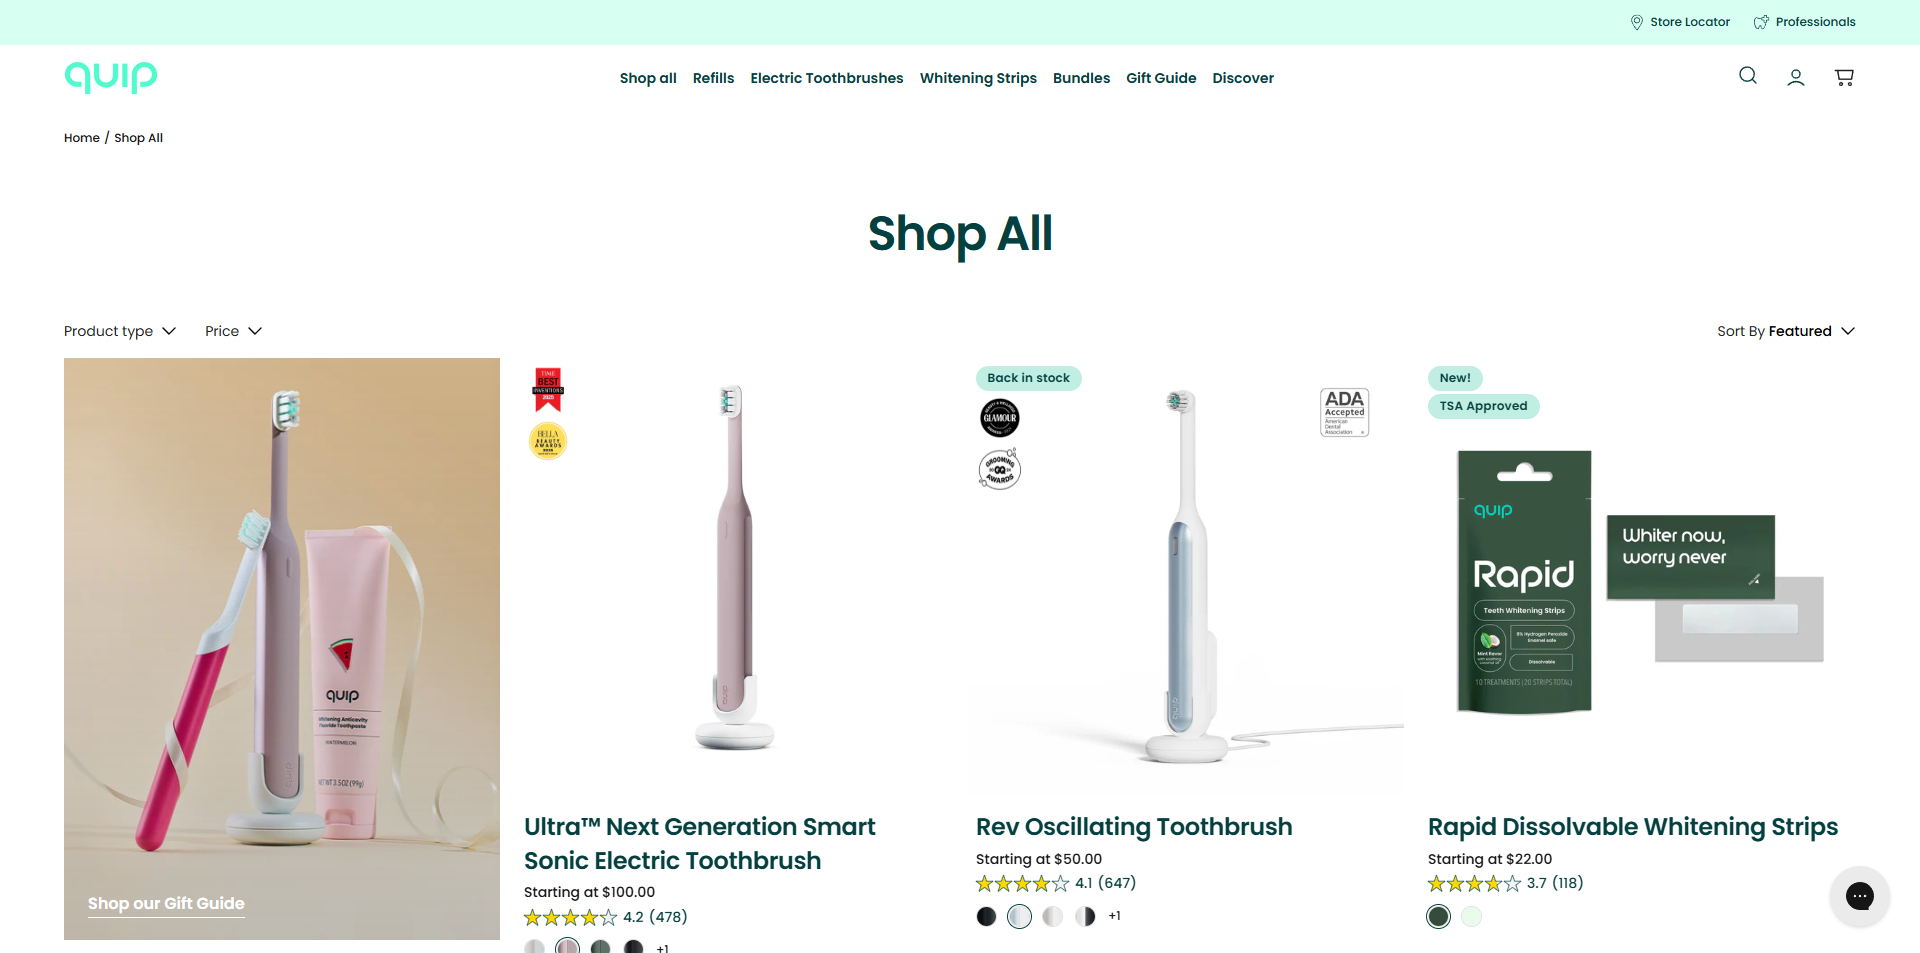Open the account profile icon
1920x953 pixels.
pos(1796,77)
